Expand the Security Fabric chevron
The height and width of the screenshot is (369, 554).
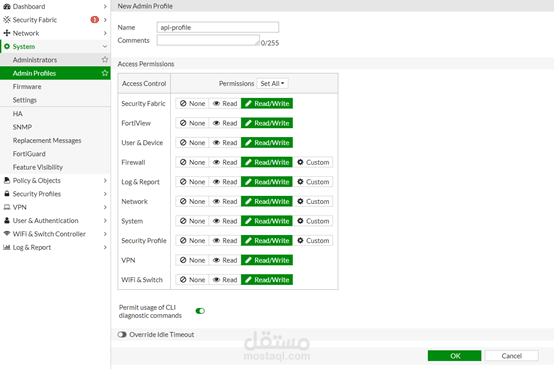pyautogui.click(x=105, y=20)
